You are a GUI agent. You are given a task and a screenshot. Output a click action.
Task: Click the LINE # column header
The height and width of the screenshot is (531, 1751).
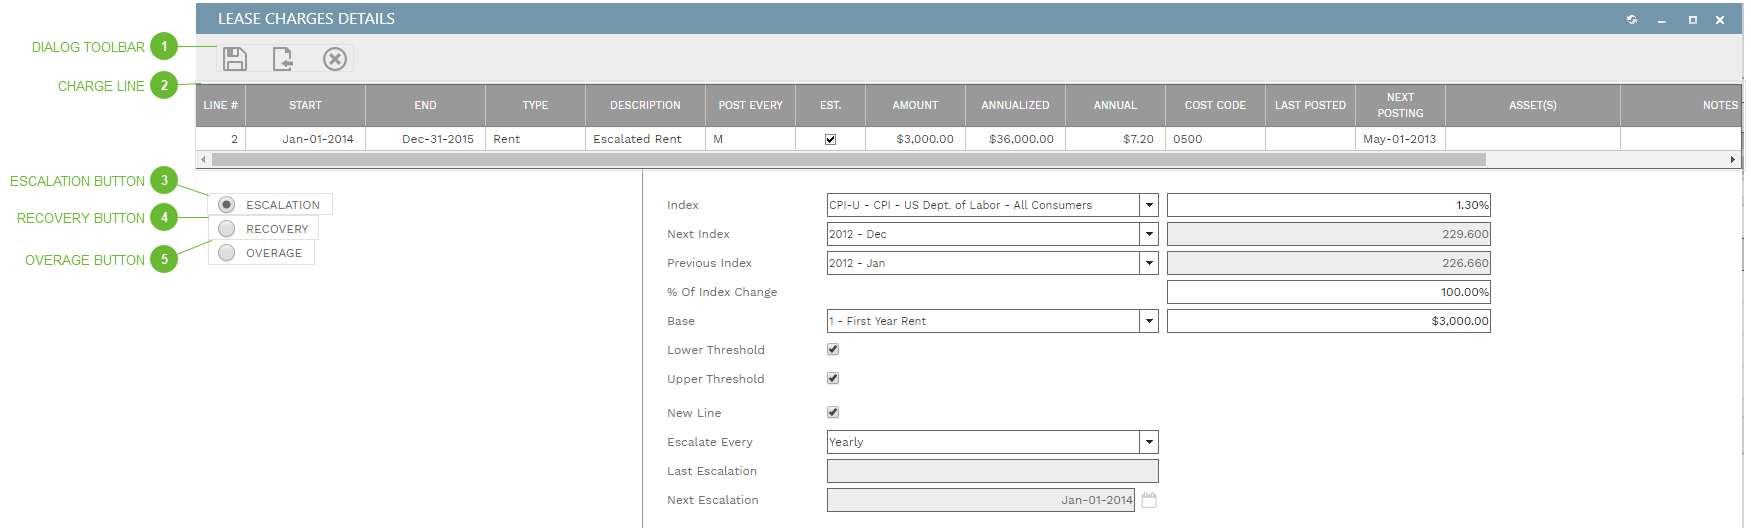(x=220, y=105)
